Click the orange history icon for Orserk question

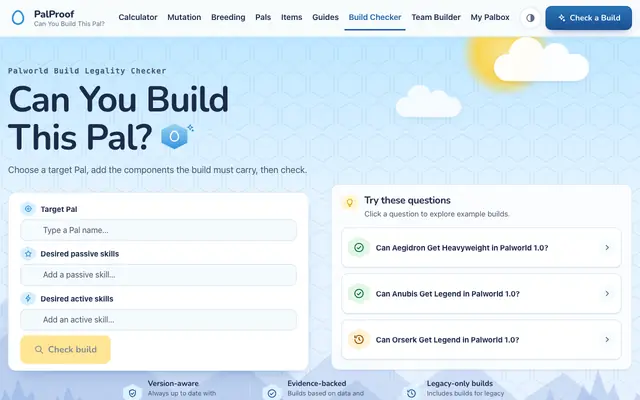click(359, 340)
